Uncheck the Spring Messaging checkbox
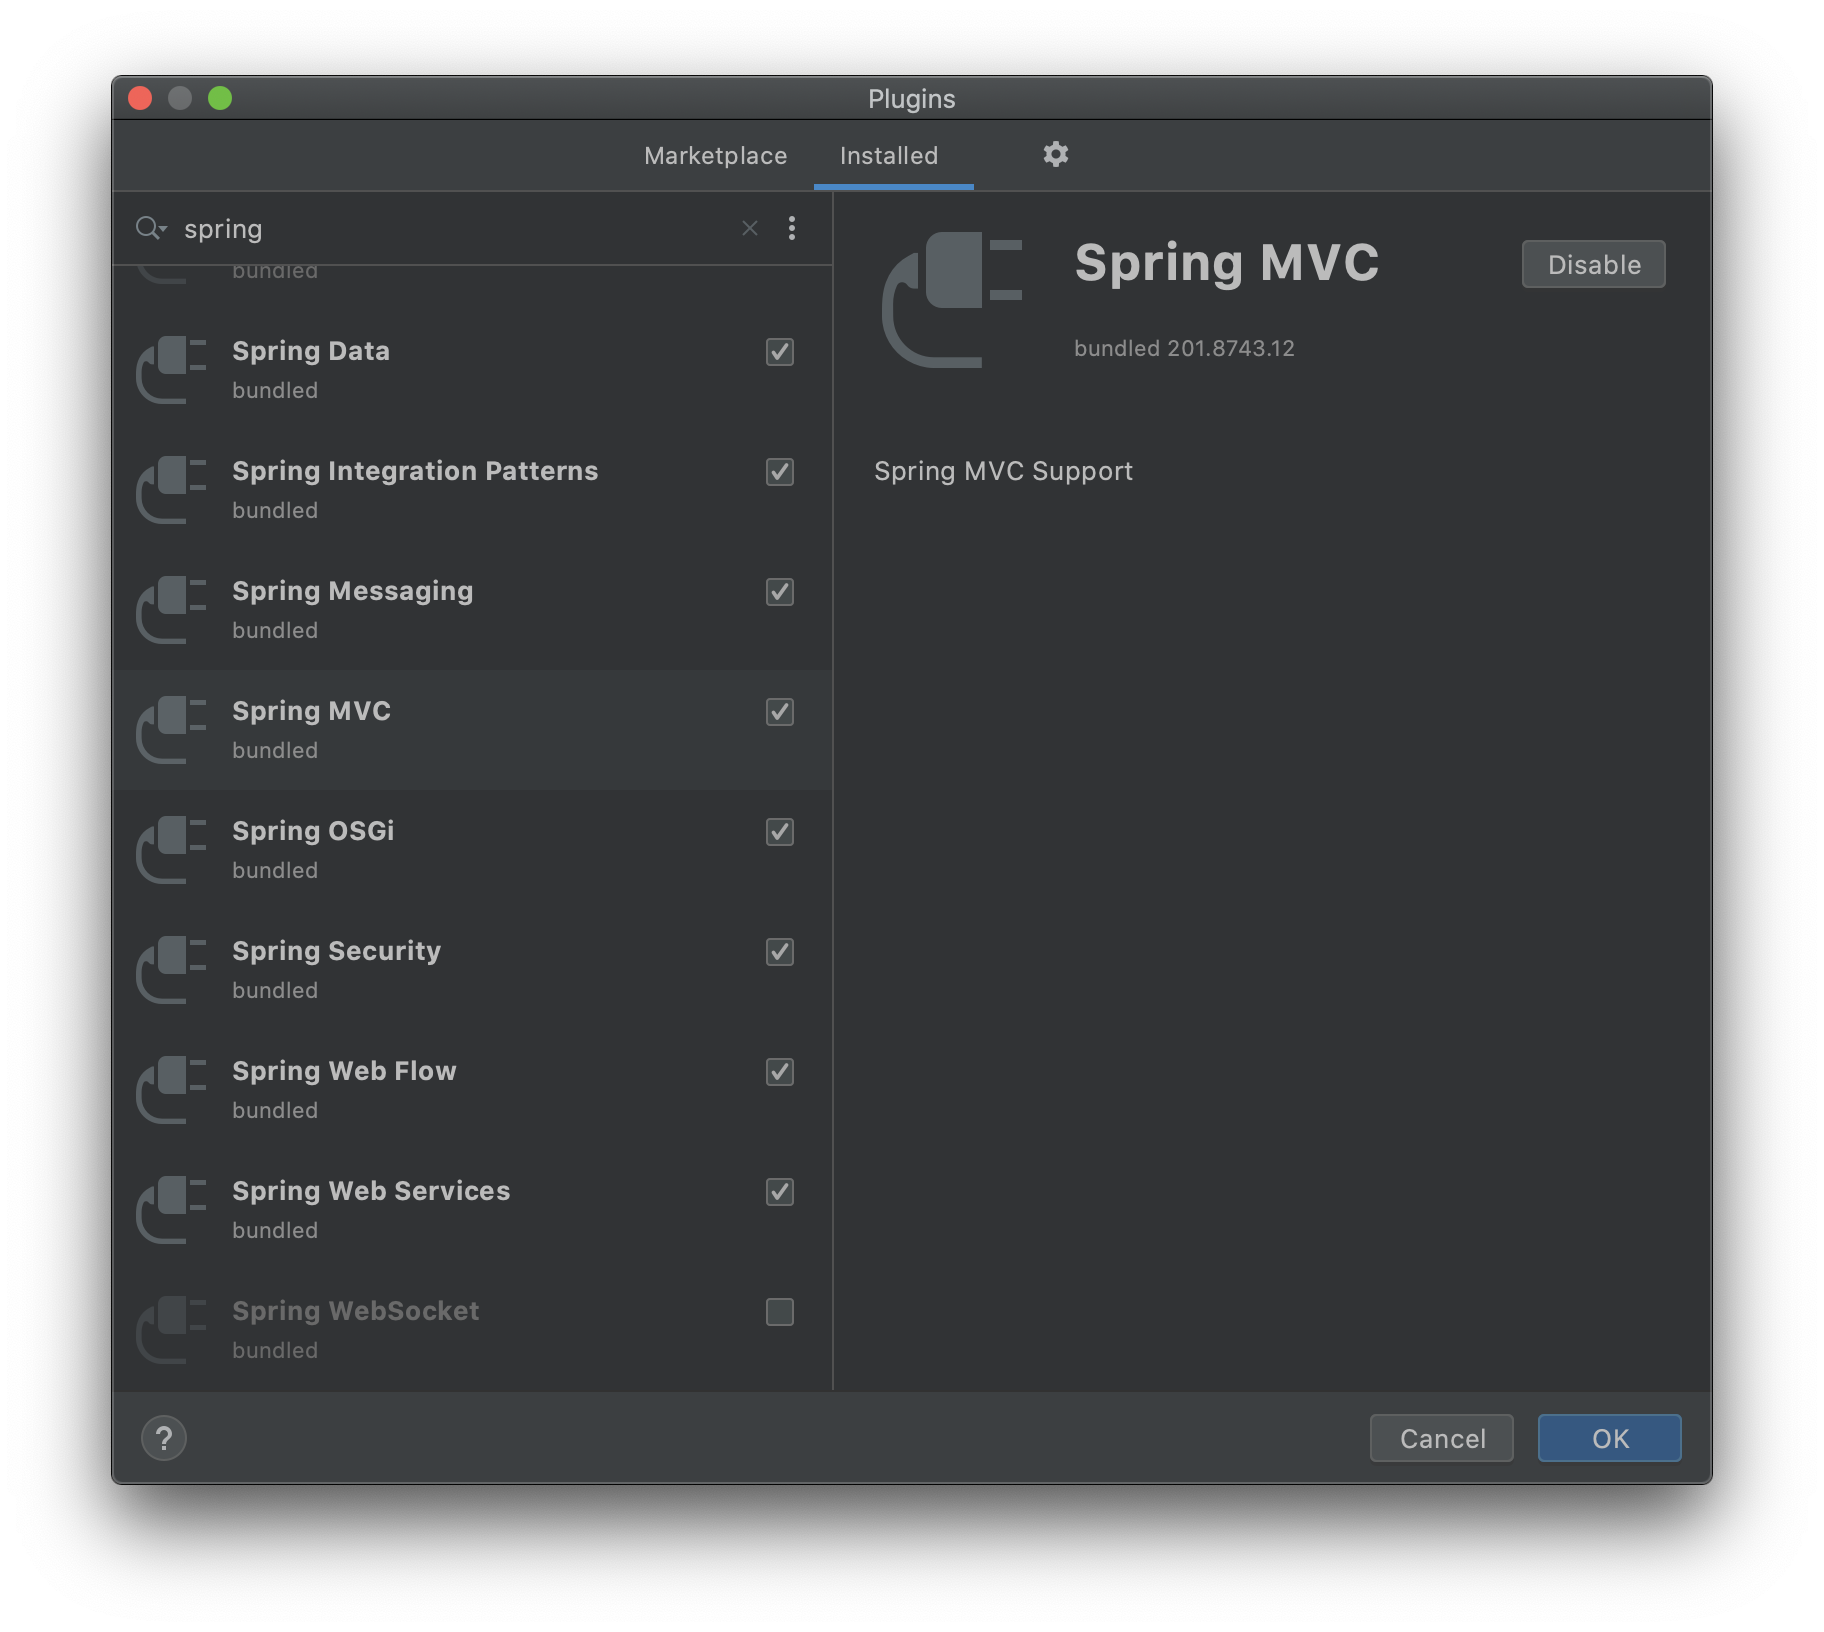Image resolution: width=1824 pixels, height=1632 pixels. pyautogui.click(x=780, y=592)
